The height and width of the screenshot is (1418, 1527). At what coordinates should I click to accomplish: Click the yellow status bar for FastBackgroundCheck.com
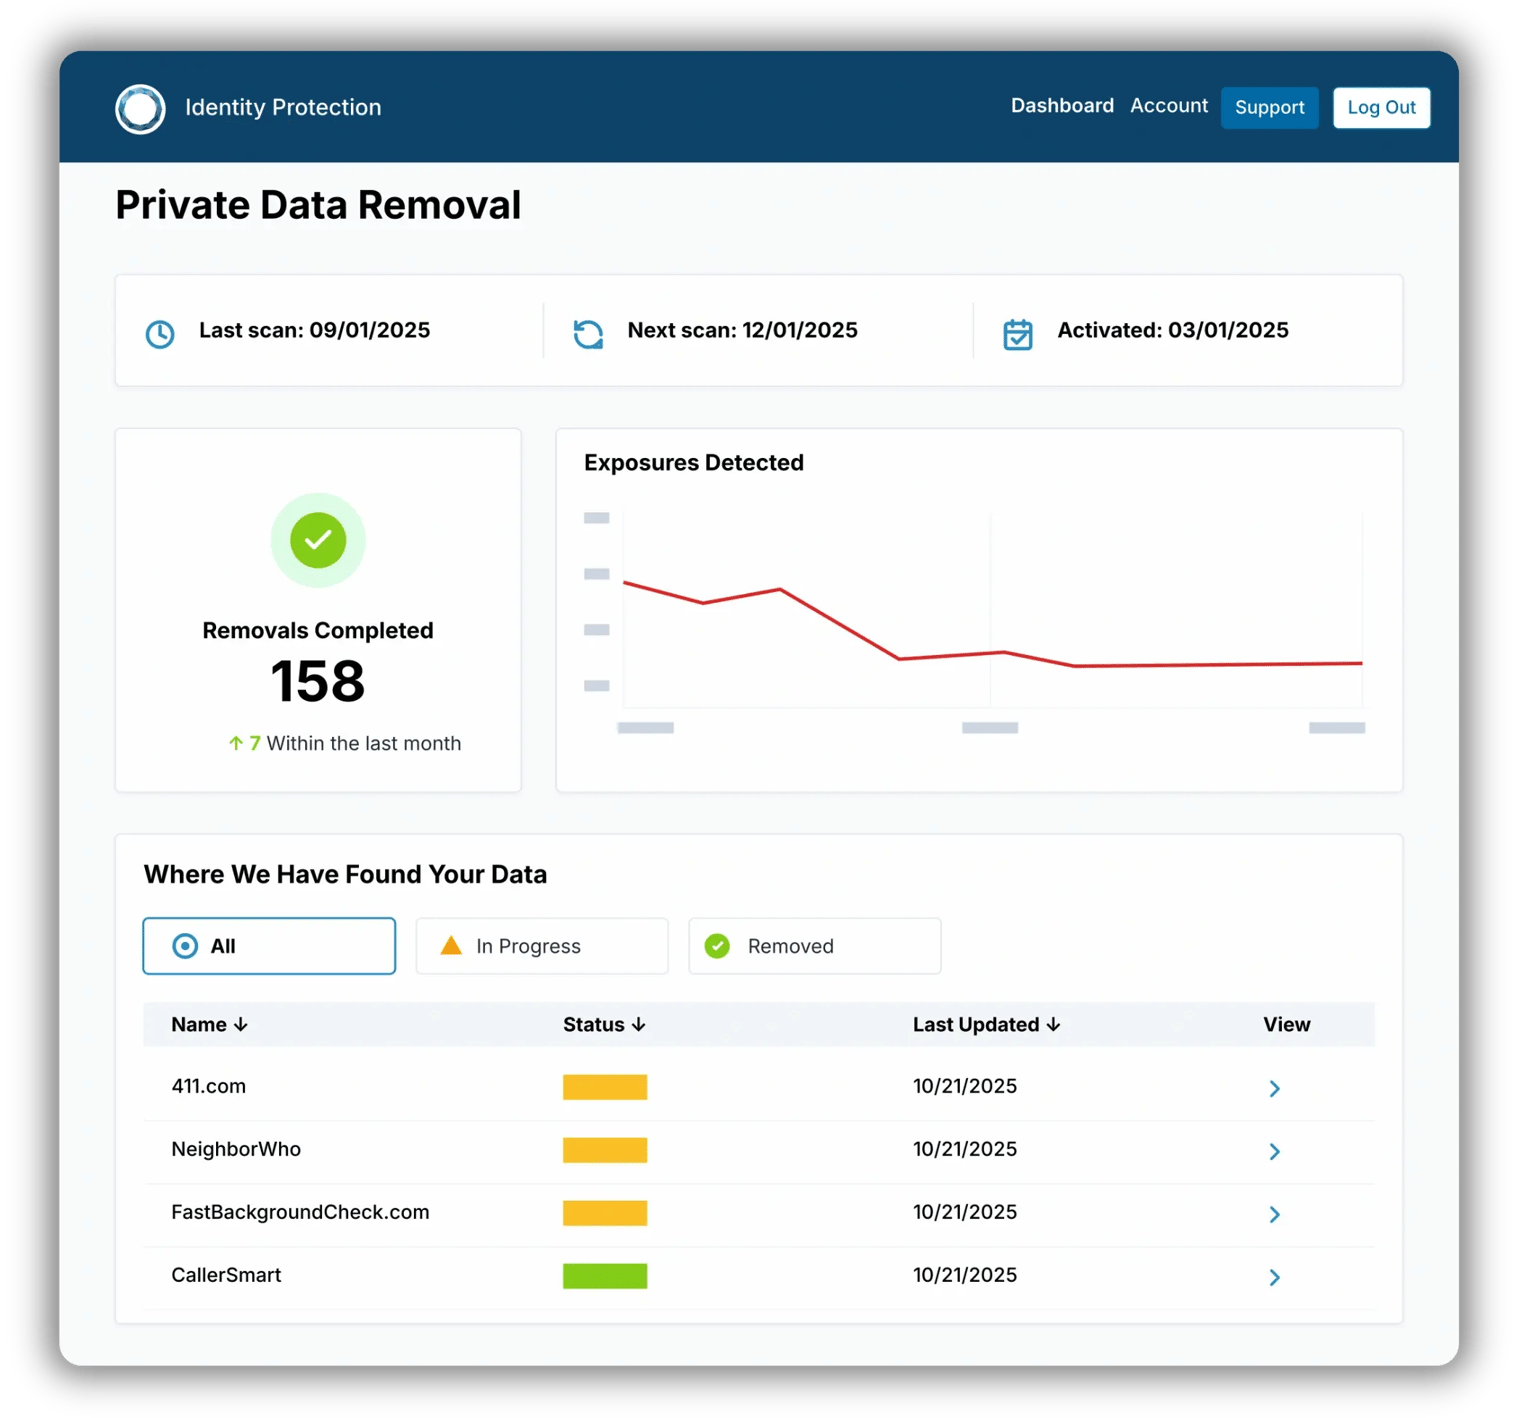(605, 1213)
